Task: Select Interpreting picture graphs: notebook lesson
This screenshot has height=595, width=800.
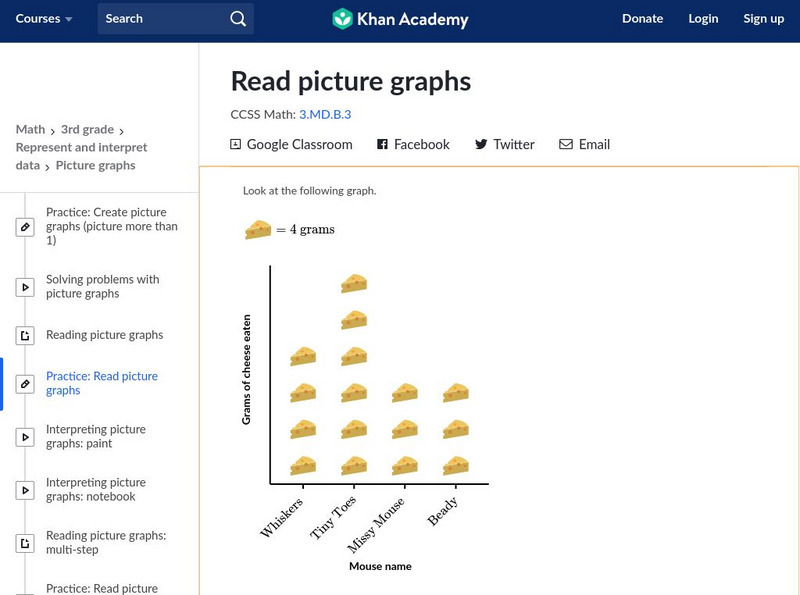Action: coord(97,489)
